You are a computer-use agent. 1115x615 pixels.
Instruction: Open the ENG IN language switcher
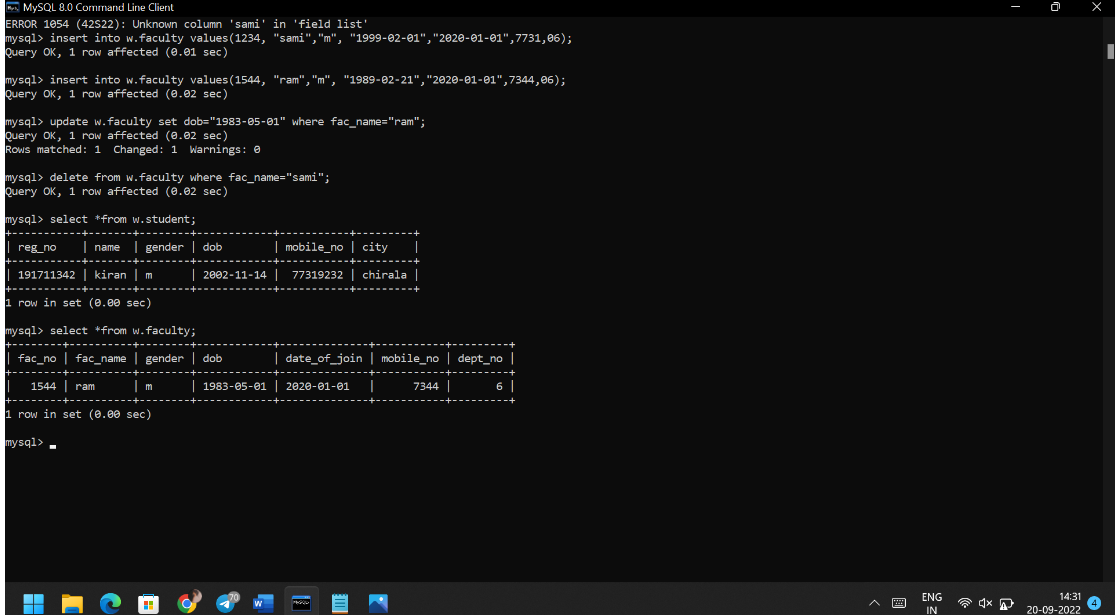coord(931,601)
